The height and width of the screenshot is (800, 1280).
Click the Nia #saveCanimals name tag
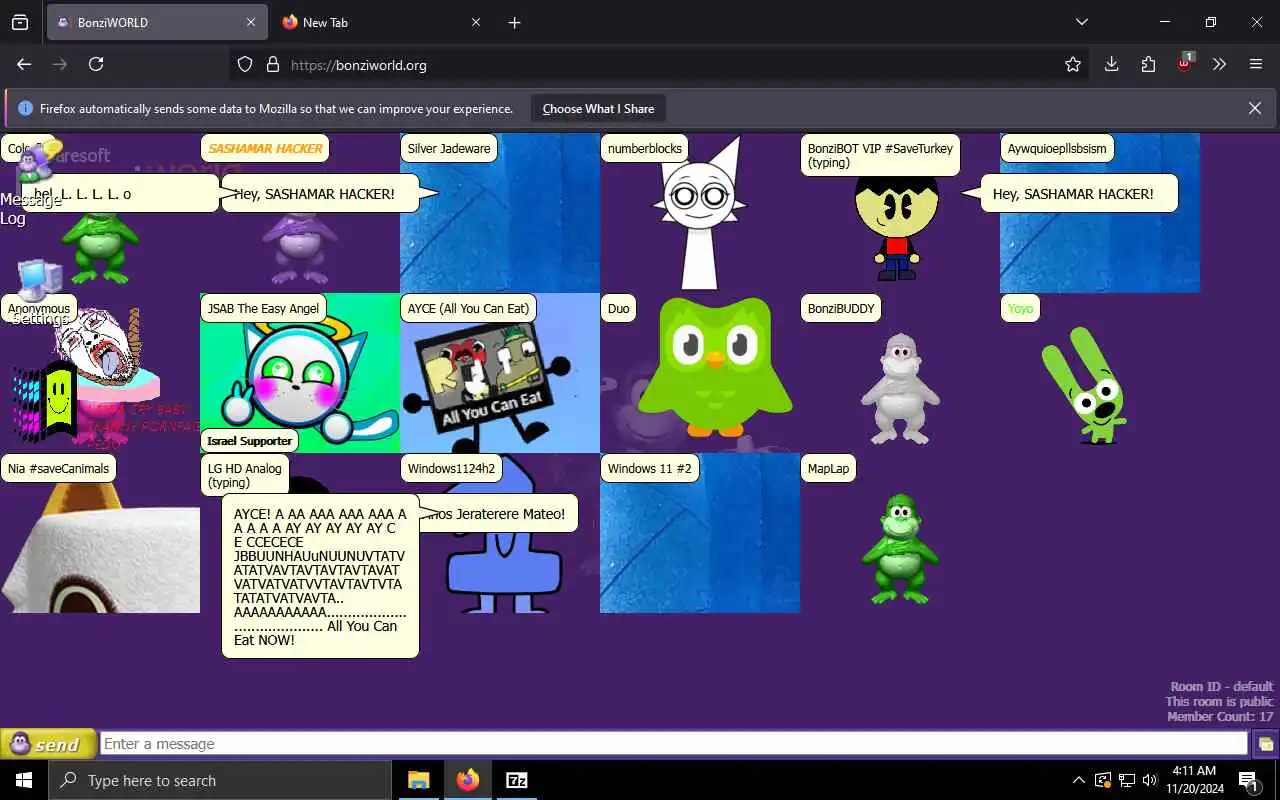click(x=58, y=468)
